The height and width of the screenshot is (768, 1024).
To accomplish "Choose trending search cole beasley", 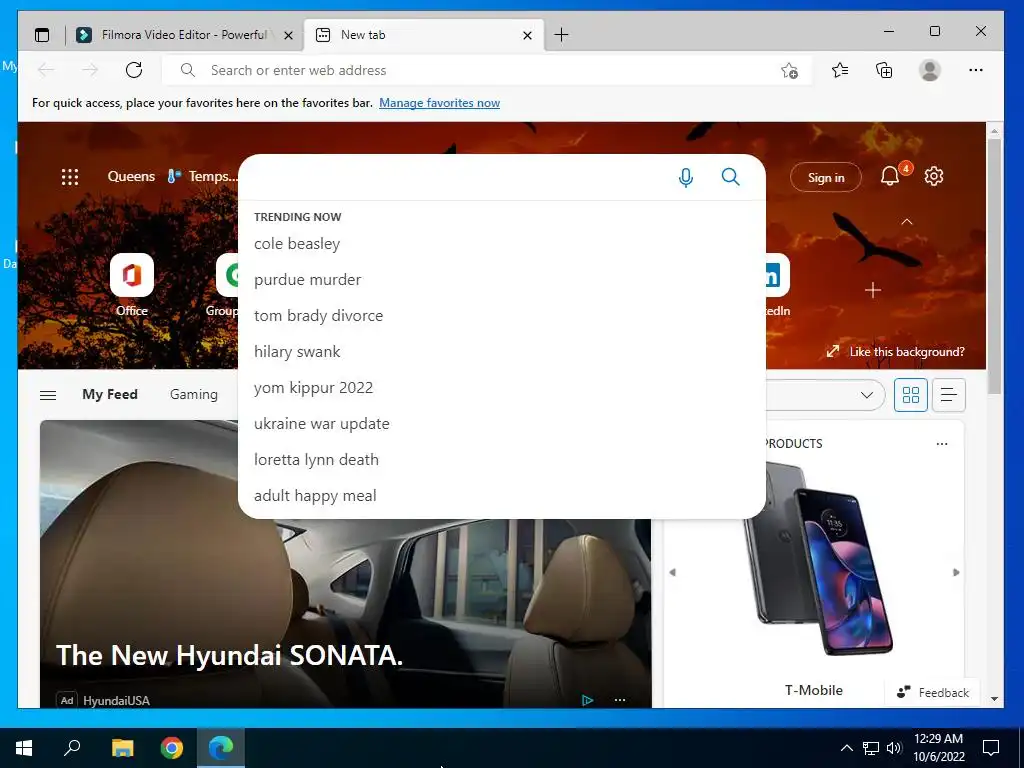I will (297, 244).
